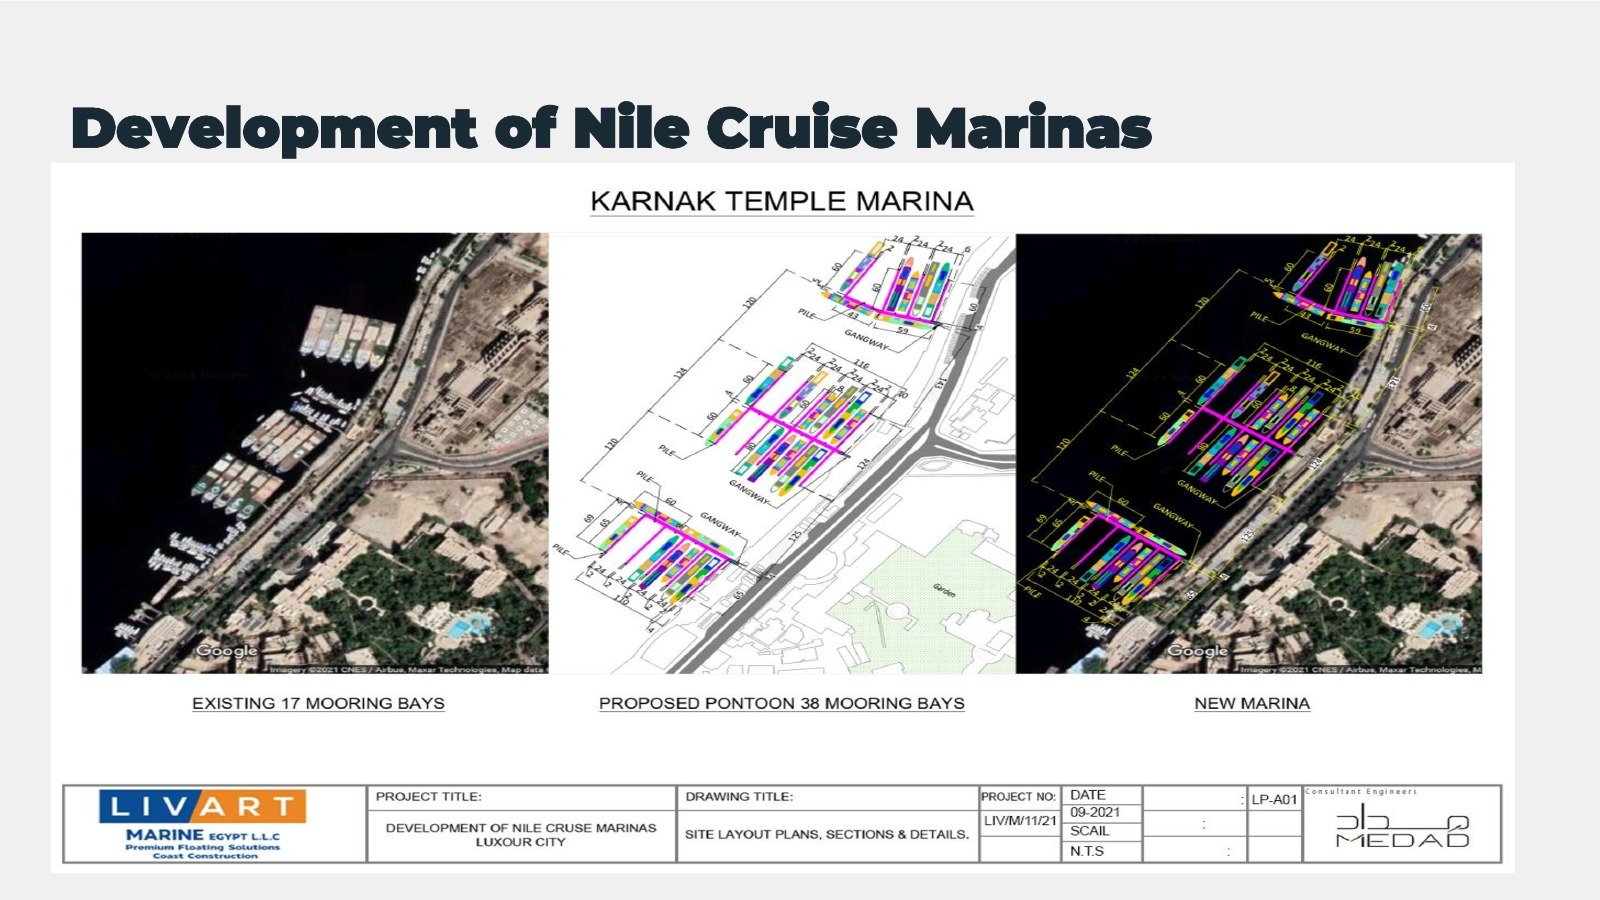Click the New Marina caption
This screenshot has width=1600, height=900.
(x=1252, y=703)
